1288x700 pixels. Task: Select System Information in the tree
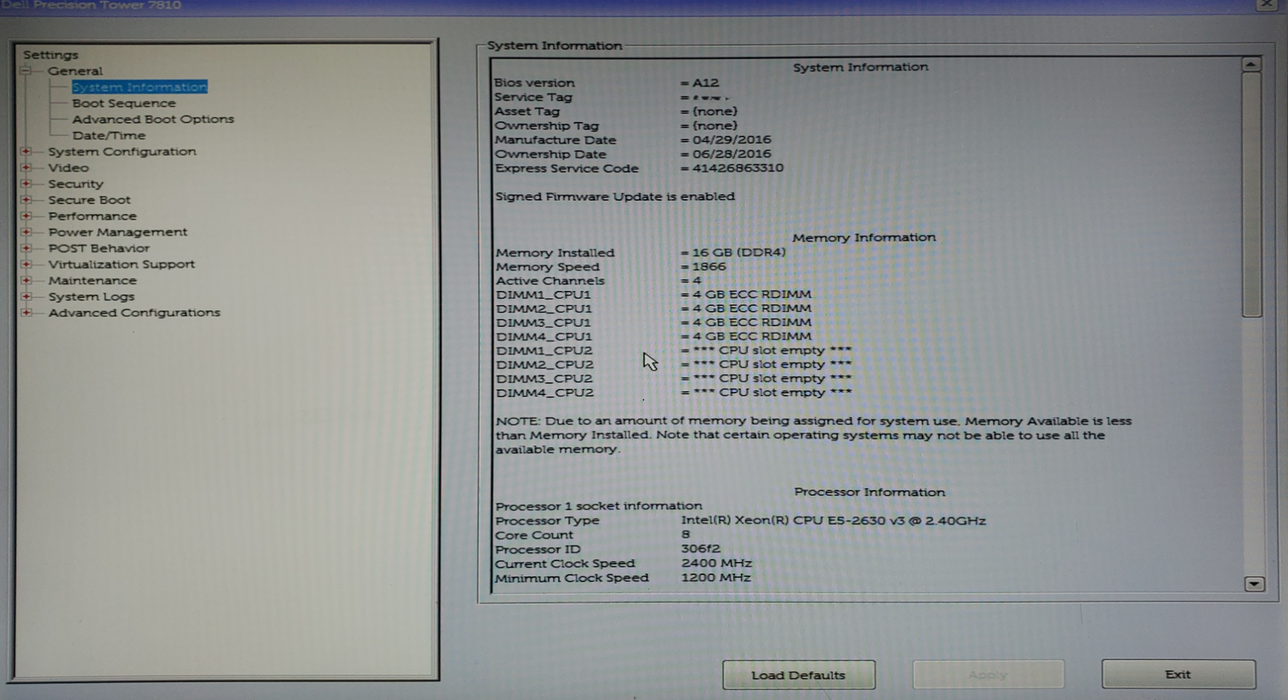pos(139,87)
